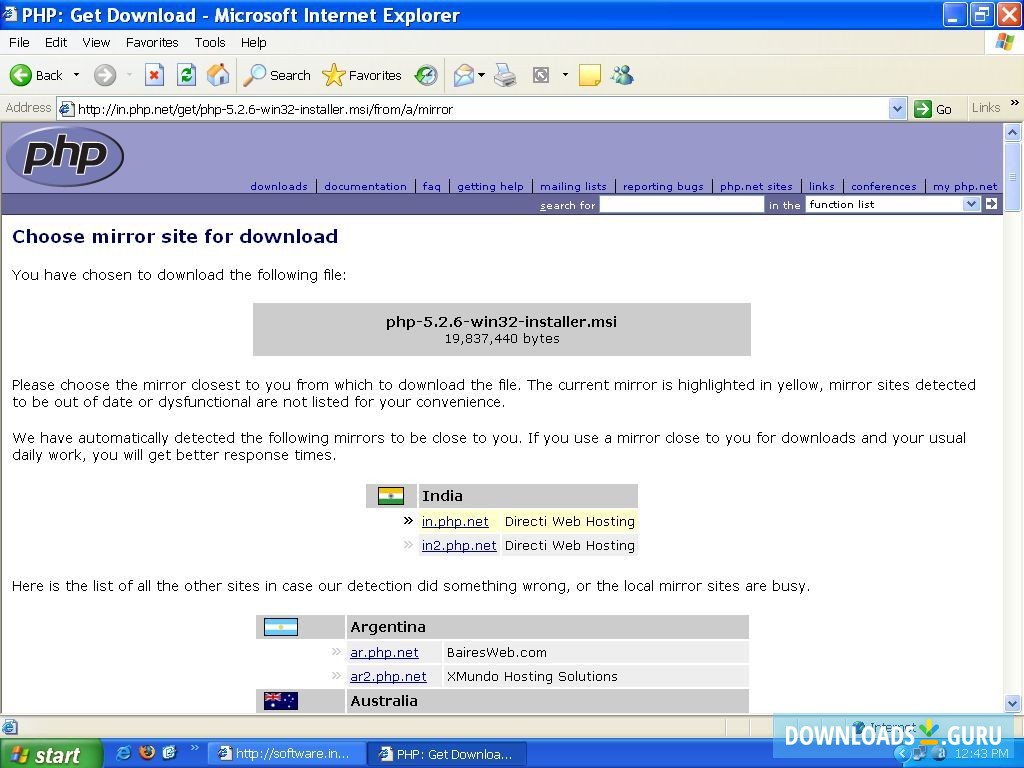
Task: Open the Favorites panel
Action: pyautogui.click(x=363, y=75)
